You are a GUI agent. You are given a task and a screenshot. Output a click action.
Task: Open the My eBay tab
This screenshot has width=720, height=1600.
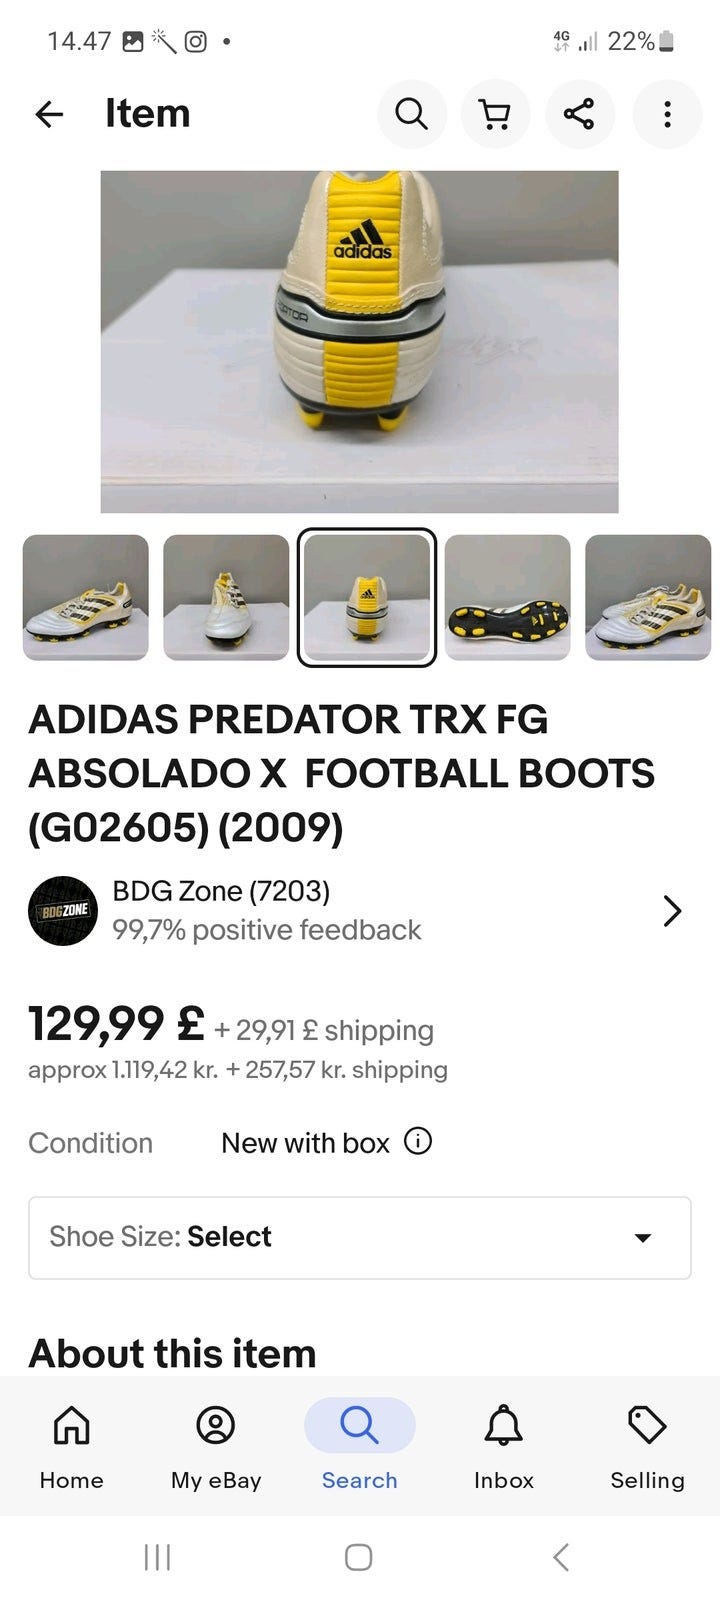tap(216, 1446)
